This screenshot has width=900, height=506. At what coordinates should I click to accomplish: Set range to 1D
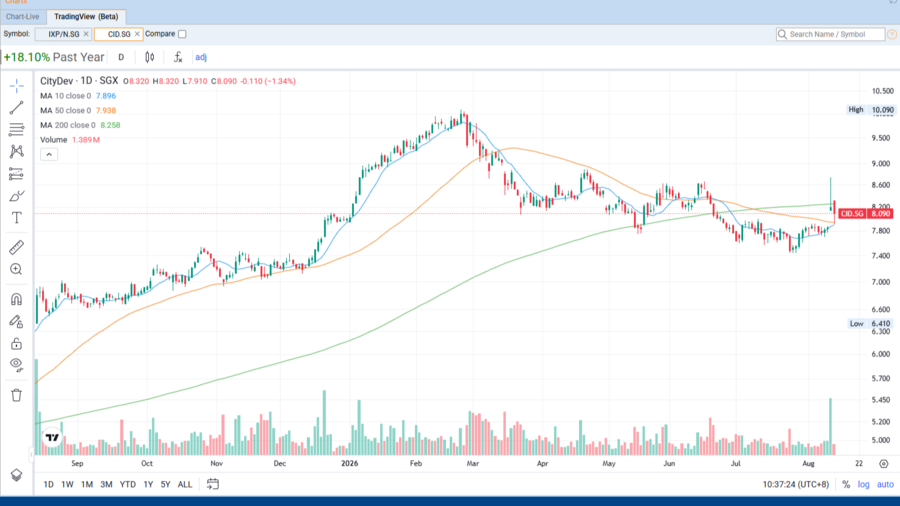point(49,484)
